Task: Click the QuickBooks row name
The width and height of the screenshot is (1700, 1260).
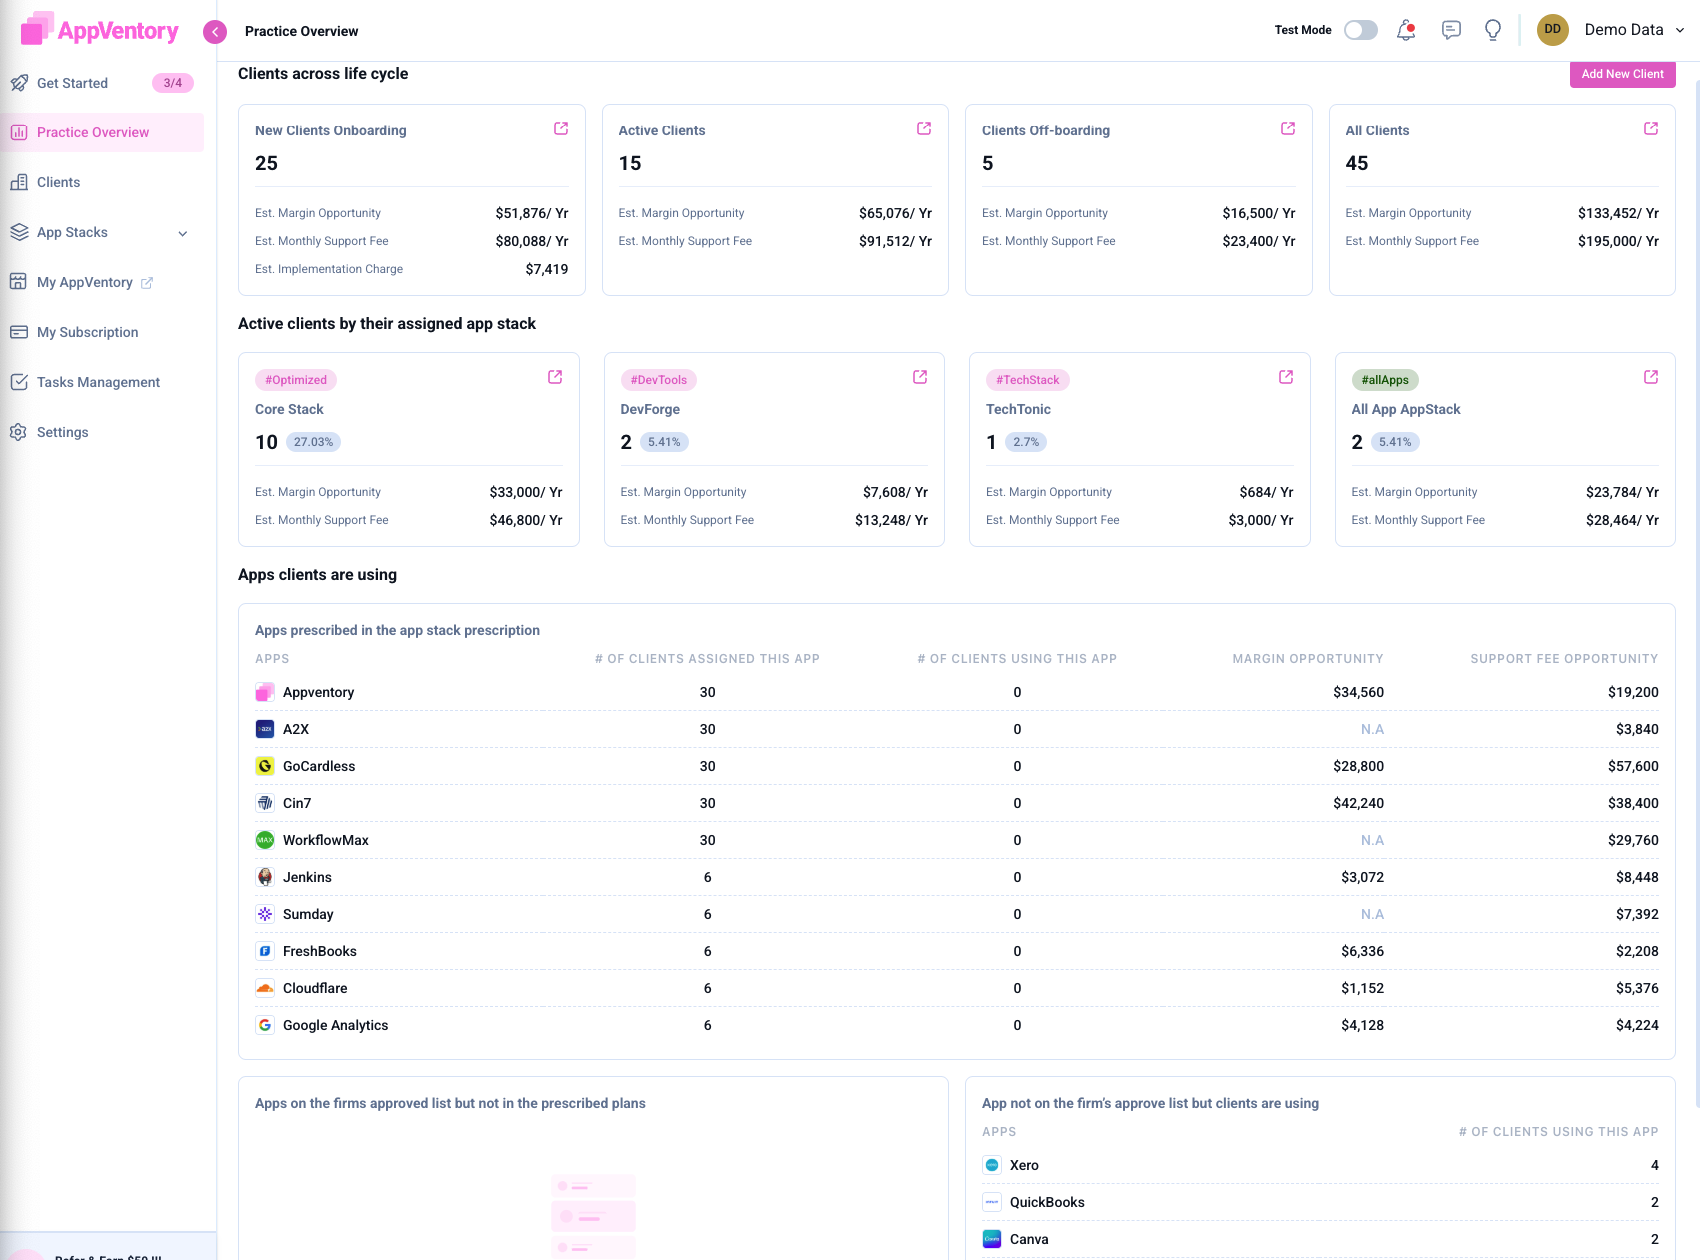Action: point(1047,1202)
